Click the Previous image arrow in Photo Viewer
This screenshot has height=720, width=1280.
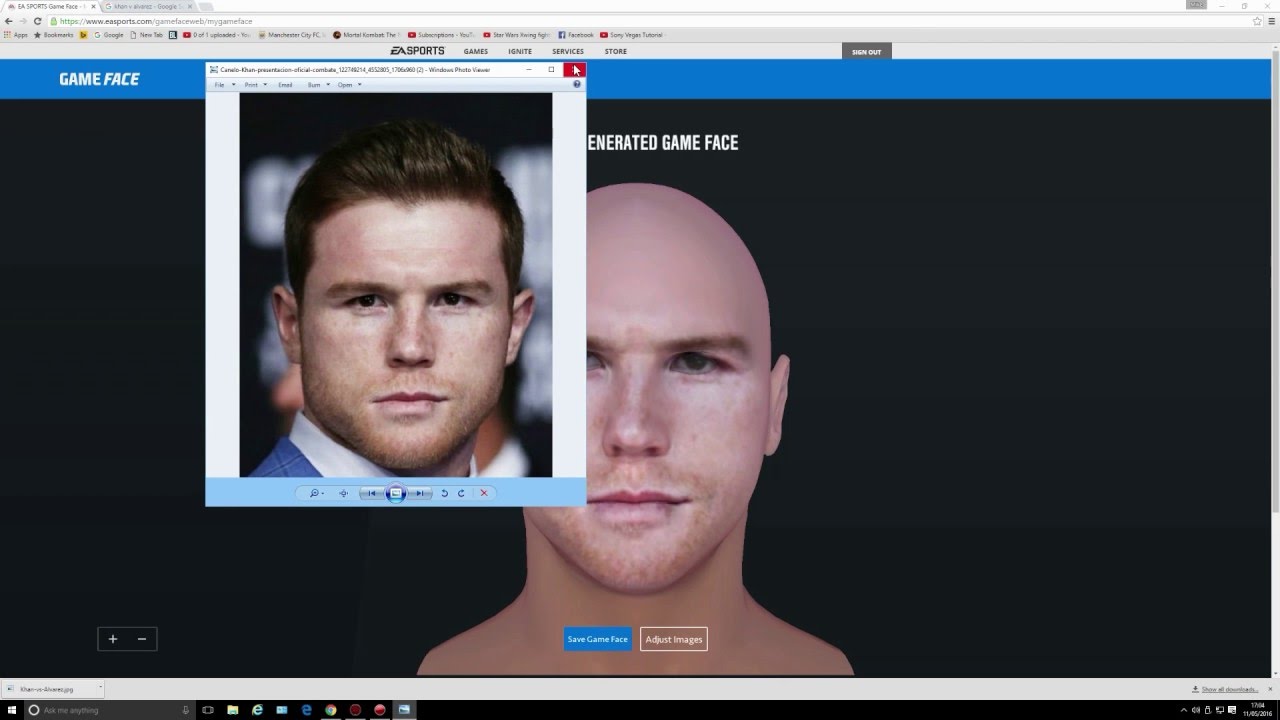[371, 493]
